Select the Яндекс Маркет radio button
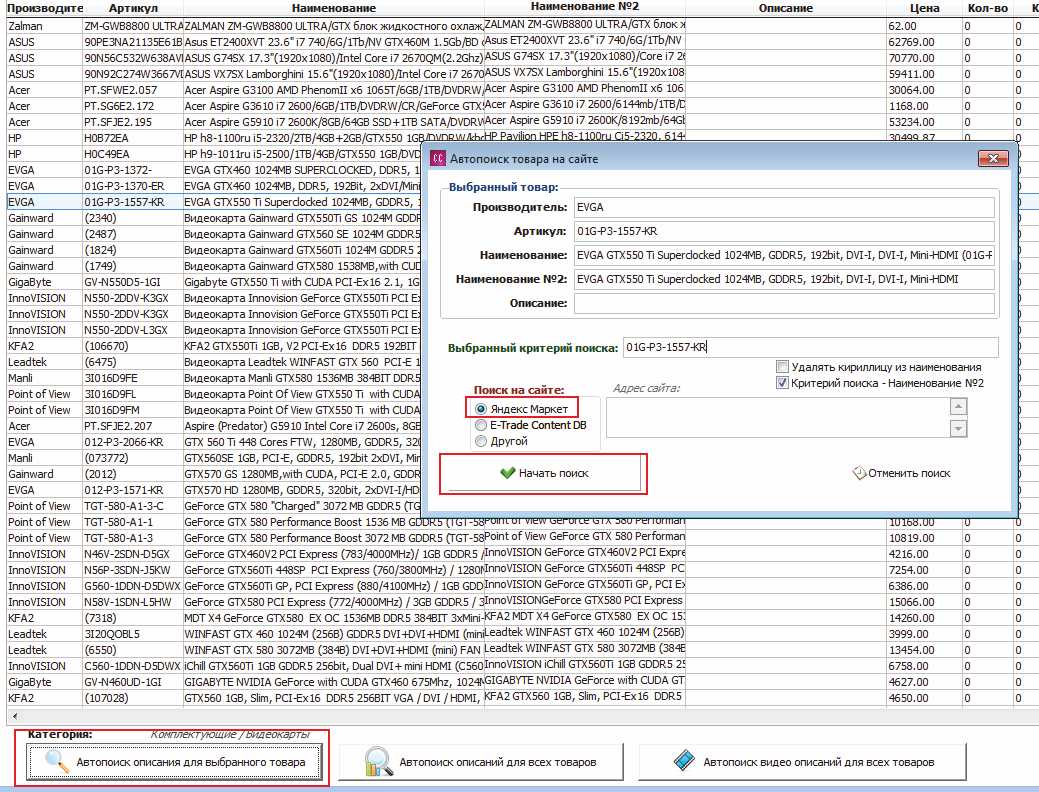Viewport: 1039px width, 792px height. [x=481, y=409]
